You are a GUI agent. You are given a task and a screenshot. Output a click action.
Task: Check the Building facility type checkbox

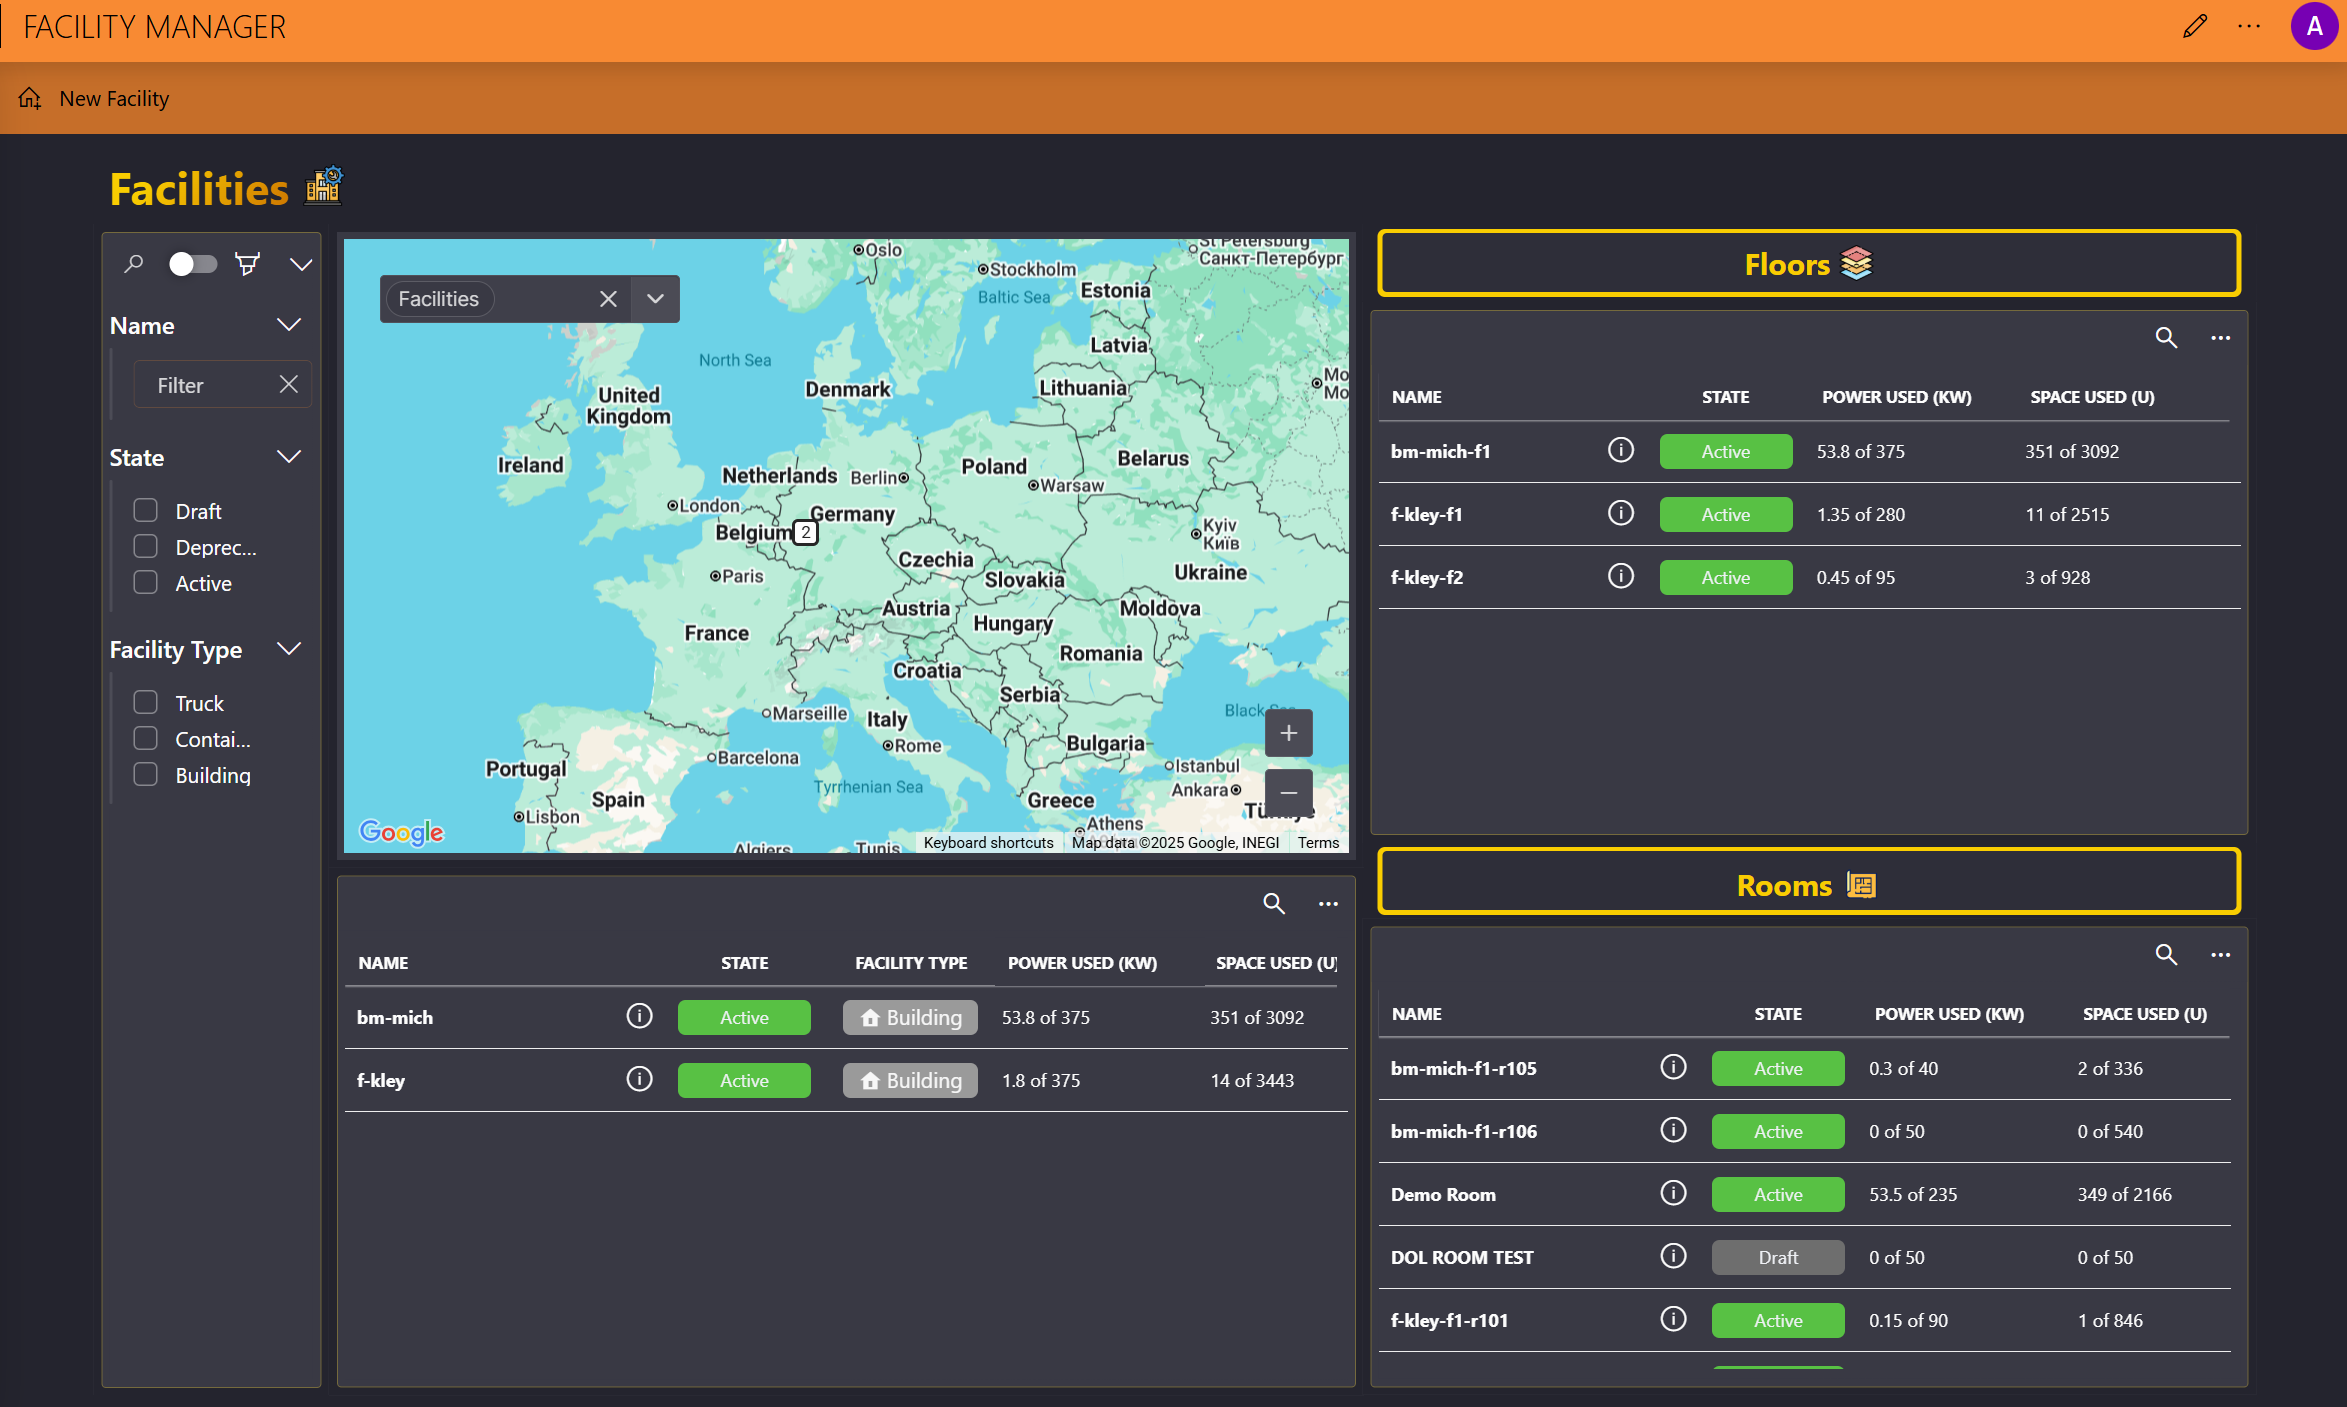tap(145, 774)
